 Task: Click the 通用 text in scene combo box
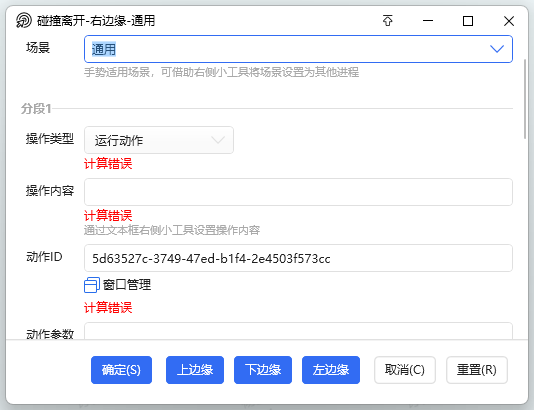(x=104, y=49)
